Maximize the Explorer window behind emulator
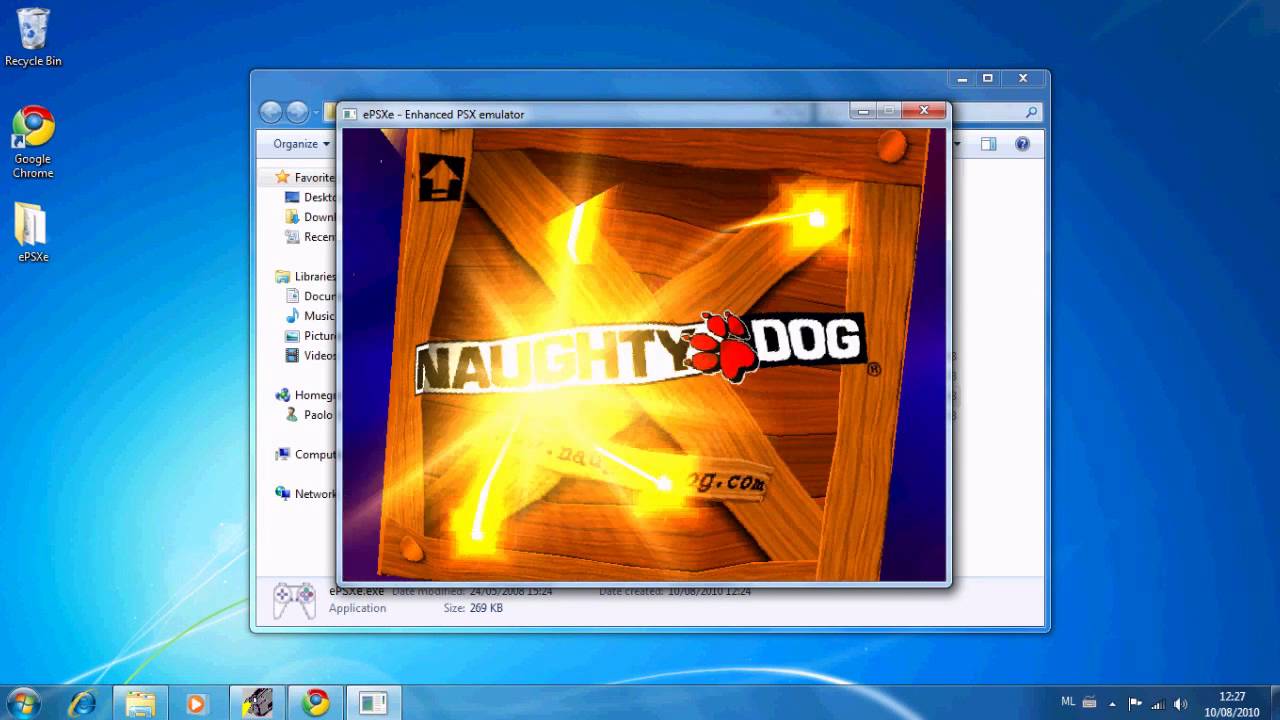The image size is (1280, 720). coord(988,79)
